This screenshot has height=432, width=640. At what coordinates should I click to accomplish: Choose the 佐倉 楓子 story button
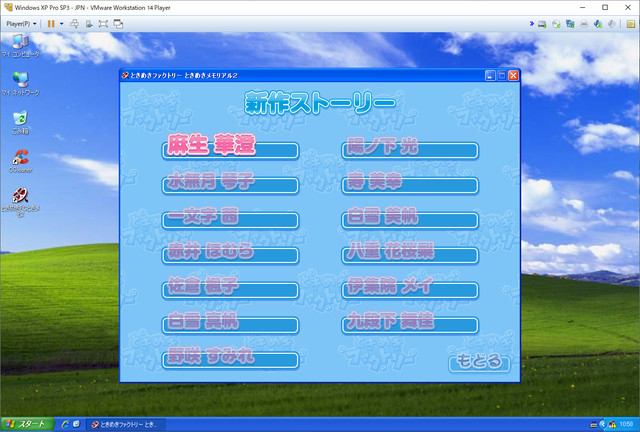230,290
